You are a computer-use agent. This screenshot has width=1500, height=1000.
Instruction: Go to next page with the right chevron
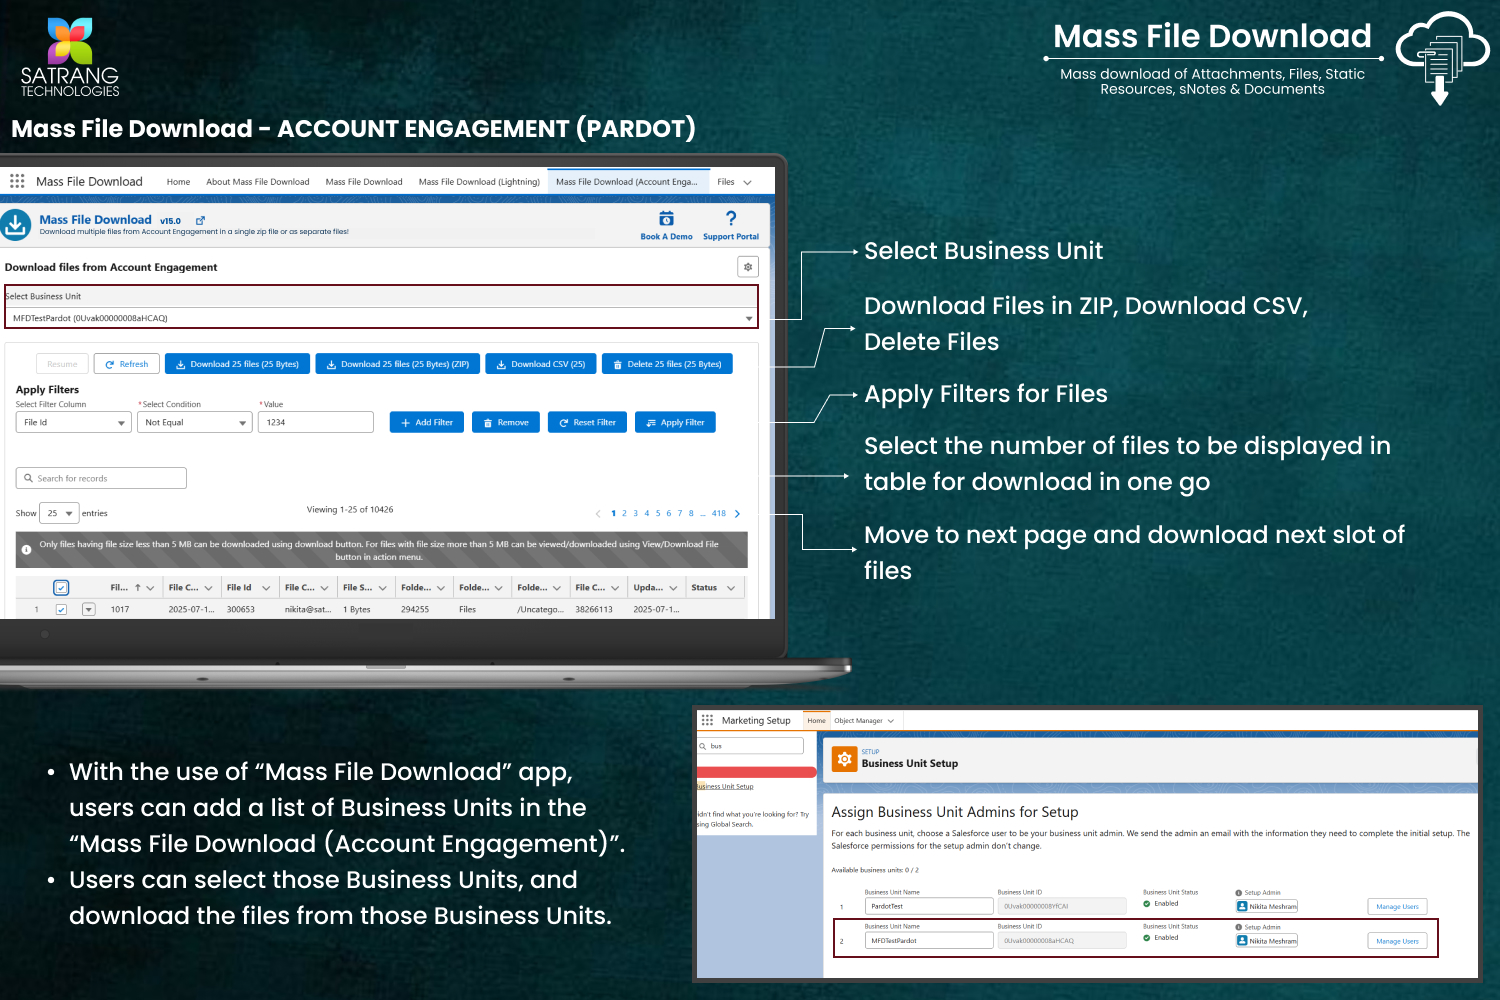pyautogui.click(x=738, y=513)
